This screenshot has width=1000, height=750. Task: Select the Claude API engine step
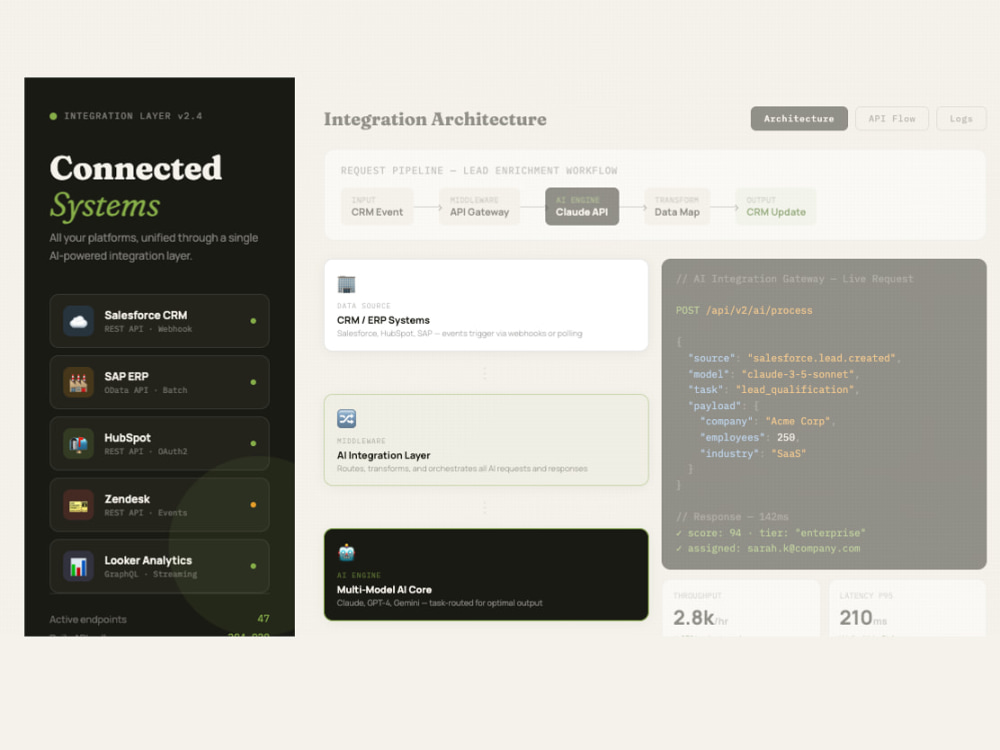coord(582,207)
